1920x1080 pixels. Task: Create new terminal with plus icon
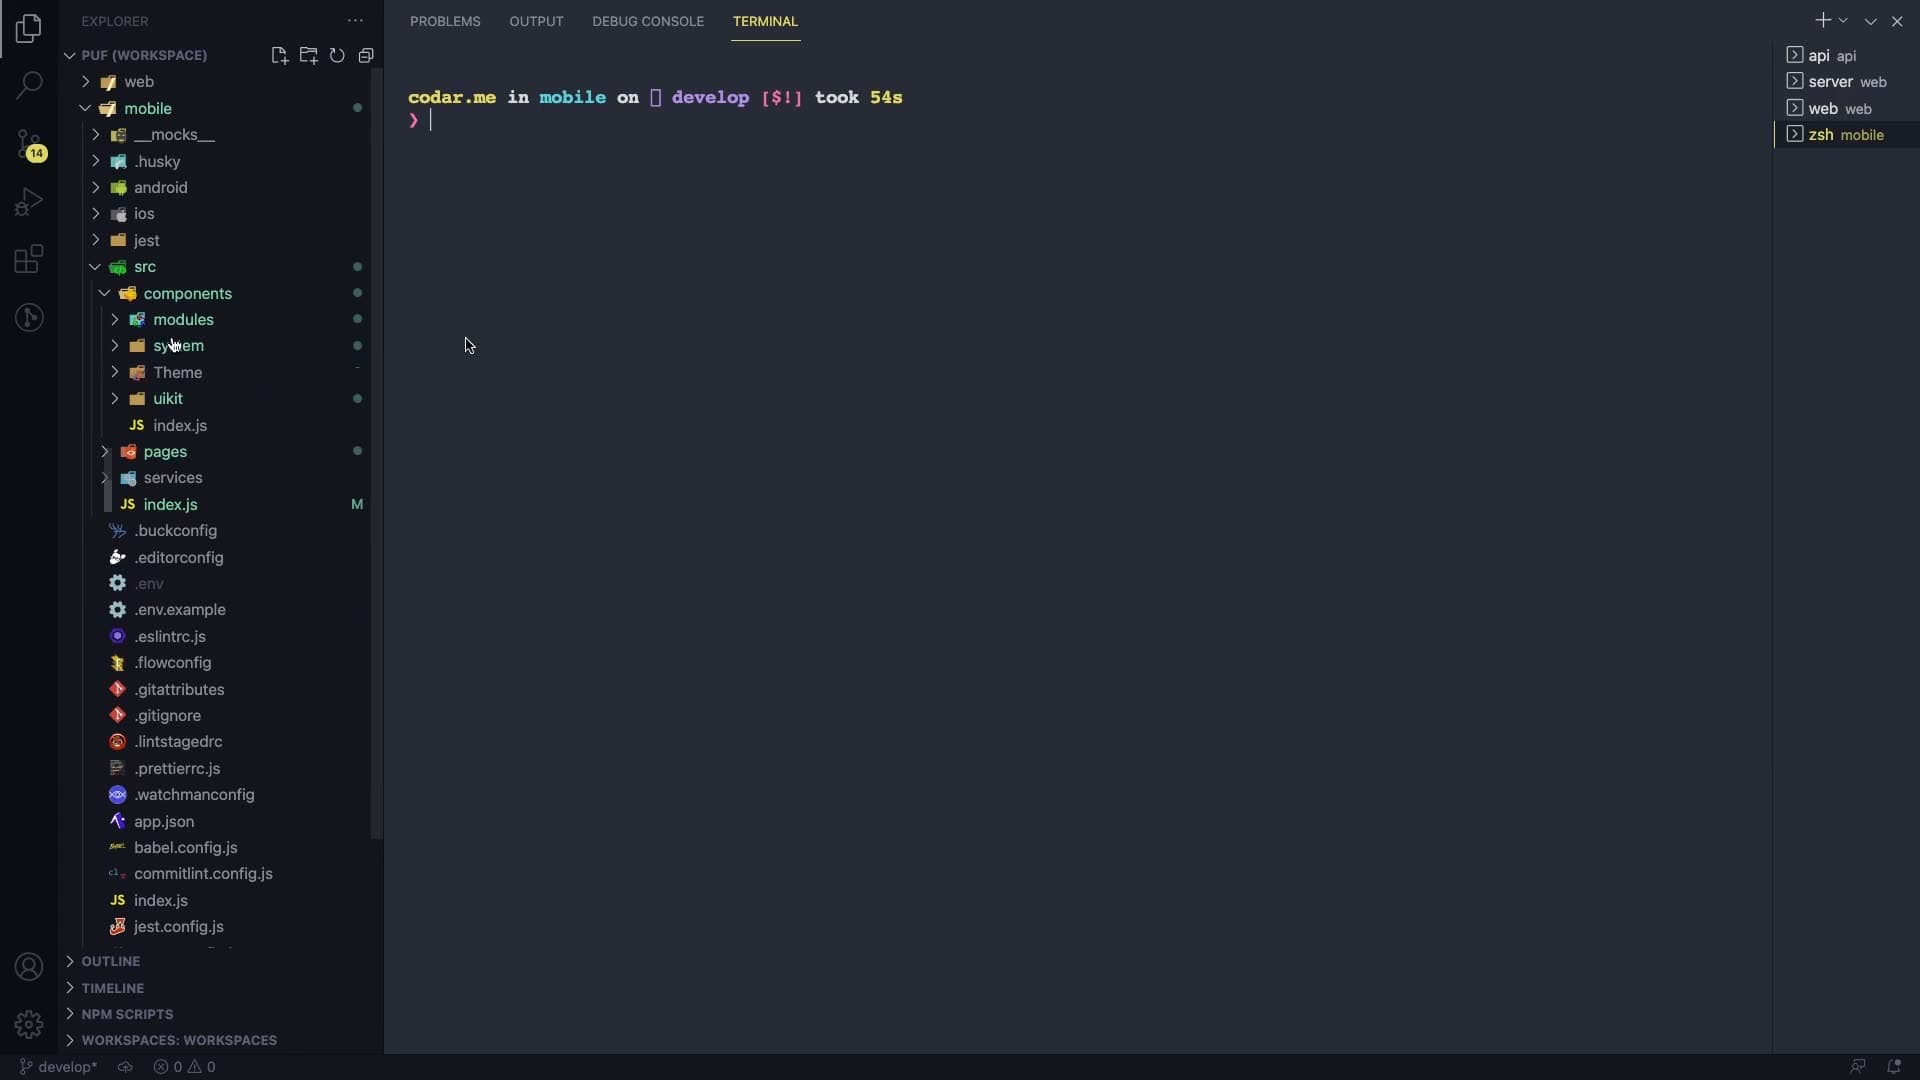(1823, 21)
